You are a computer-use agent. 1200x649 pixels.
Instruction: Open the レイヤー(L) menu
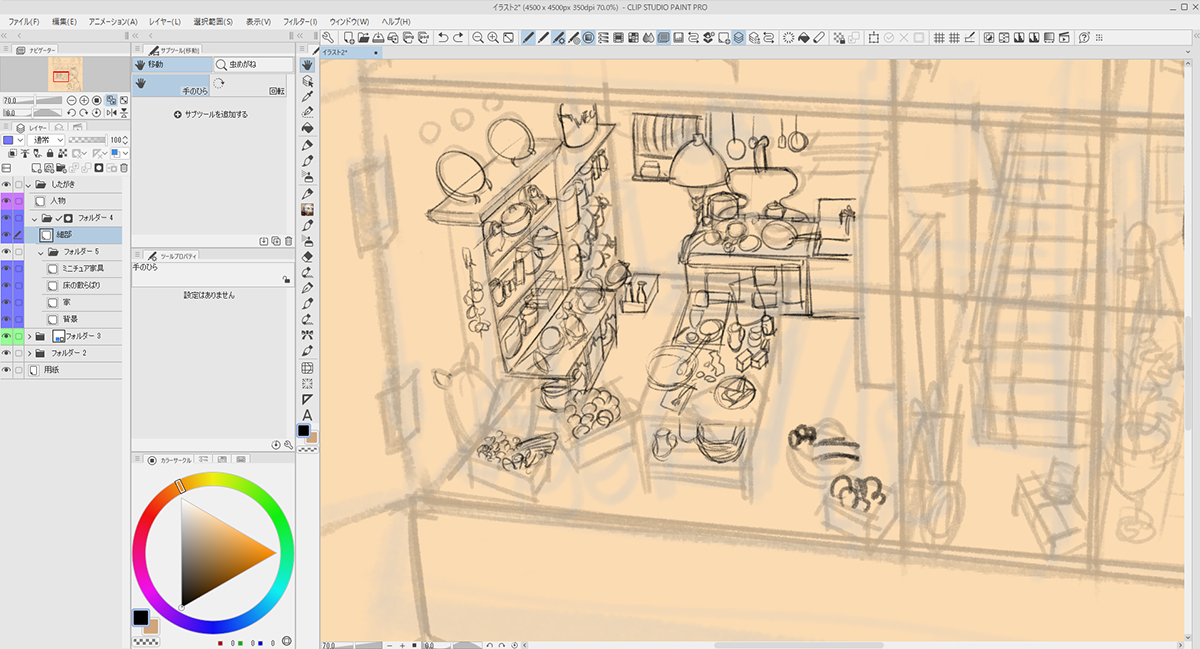click(163, 21)
